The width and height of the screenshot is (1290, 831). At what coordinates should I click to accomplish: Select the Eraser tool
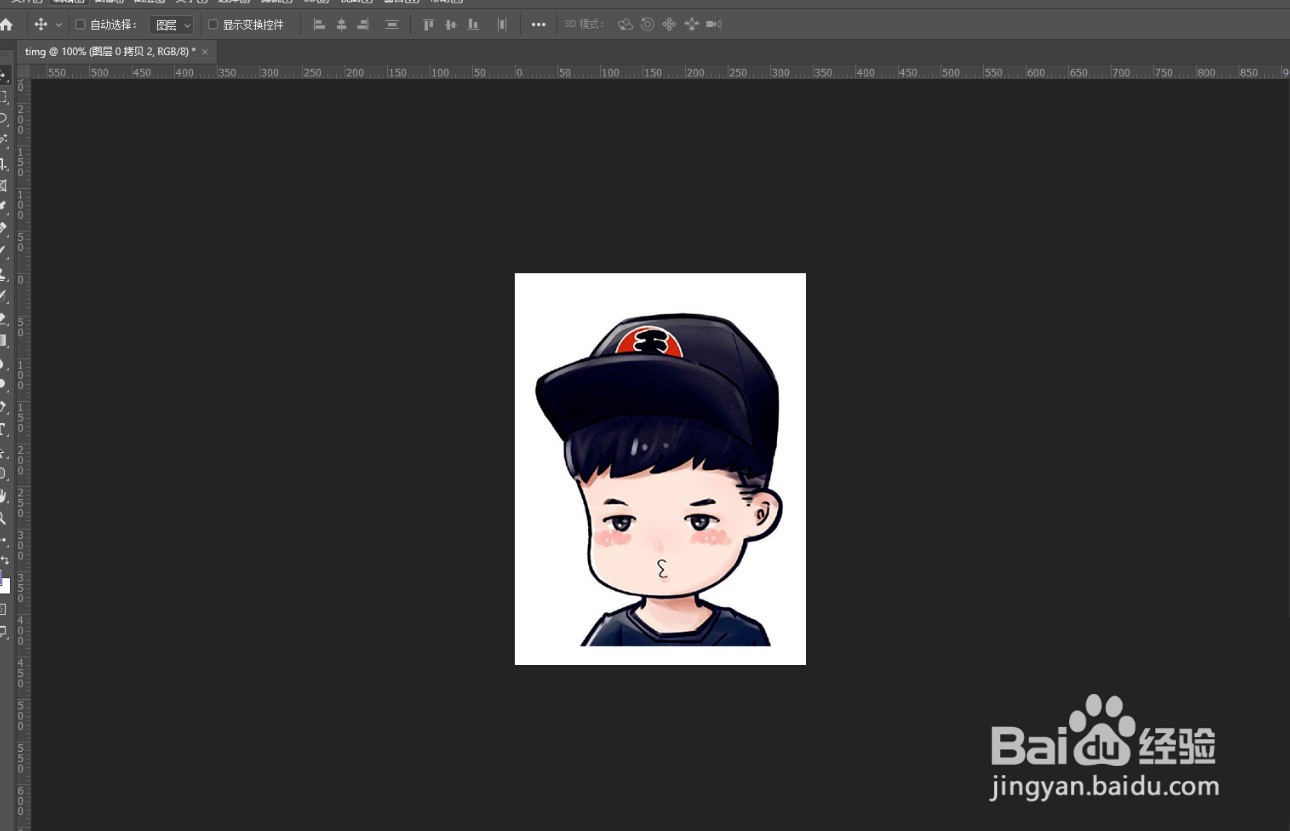(4, 318)
